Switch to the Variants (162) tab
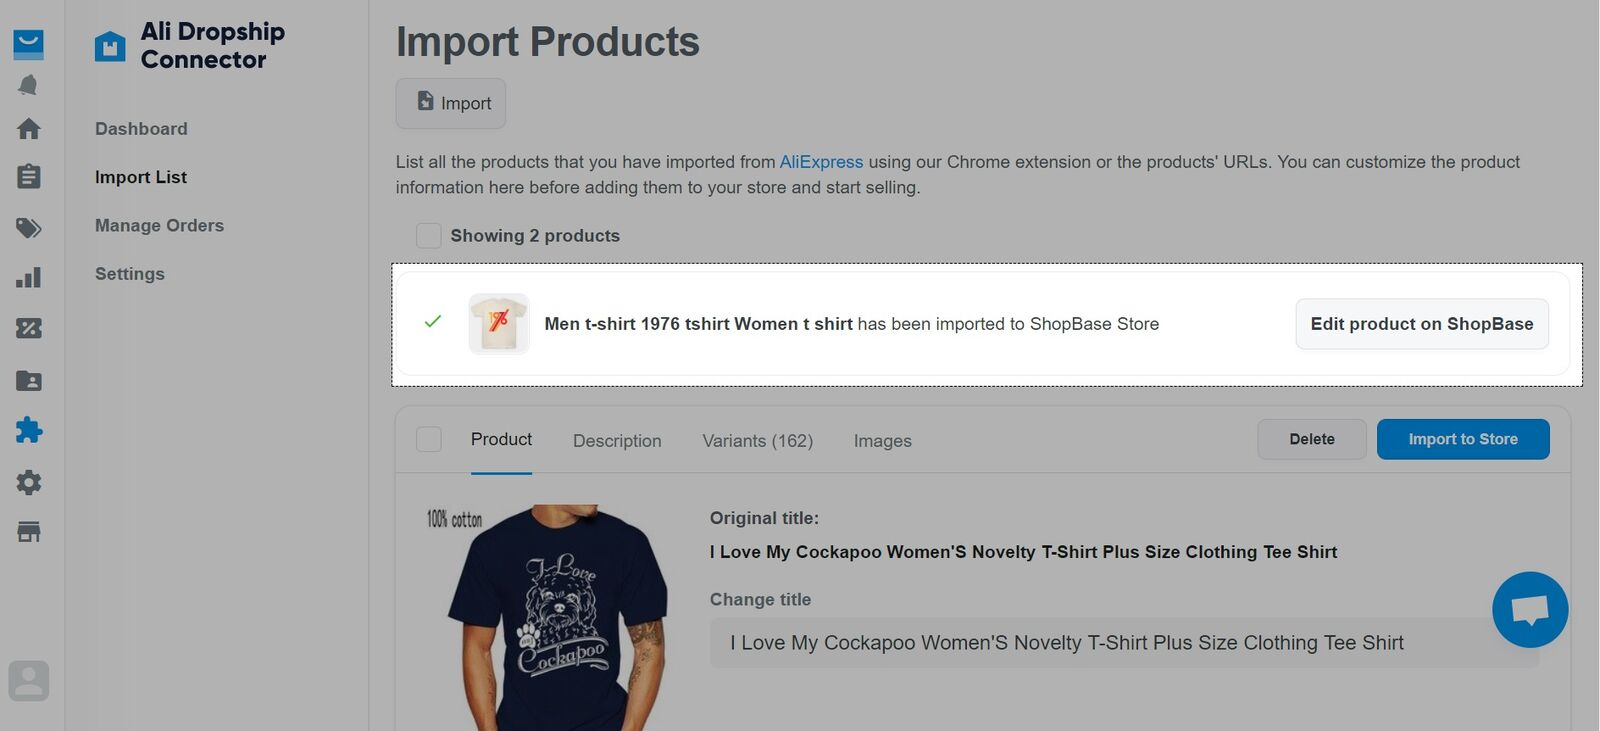The height and width of the screenshot is (731, 1600). tap(757, 441)
